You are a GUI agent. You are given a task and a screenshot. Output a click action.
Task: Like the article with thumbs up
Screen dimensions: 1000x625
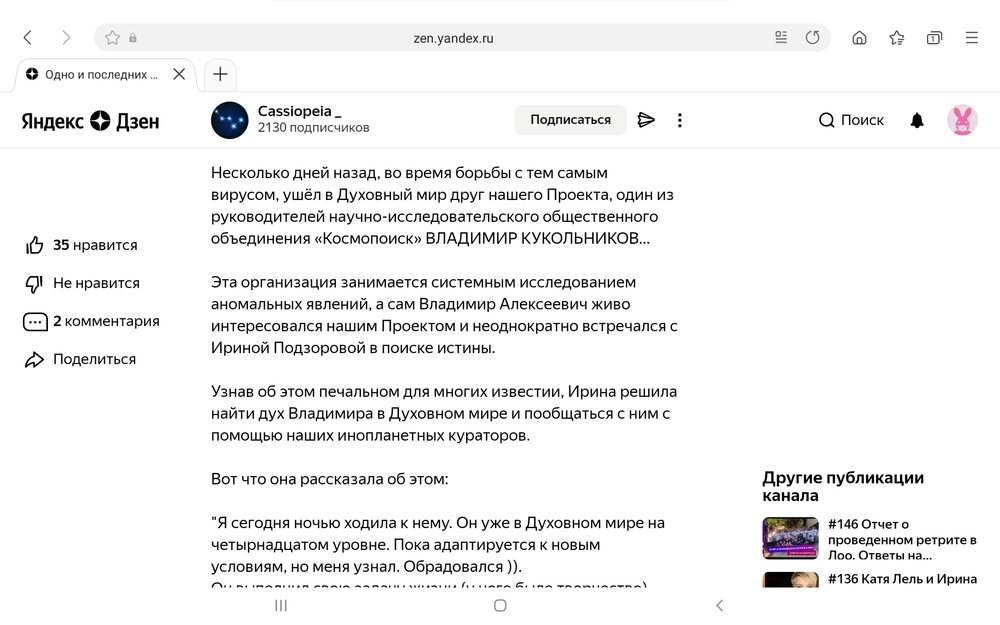tap(35, 245)
